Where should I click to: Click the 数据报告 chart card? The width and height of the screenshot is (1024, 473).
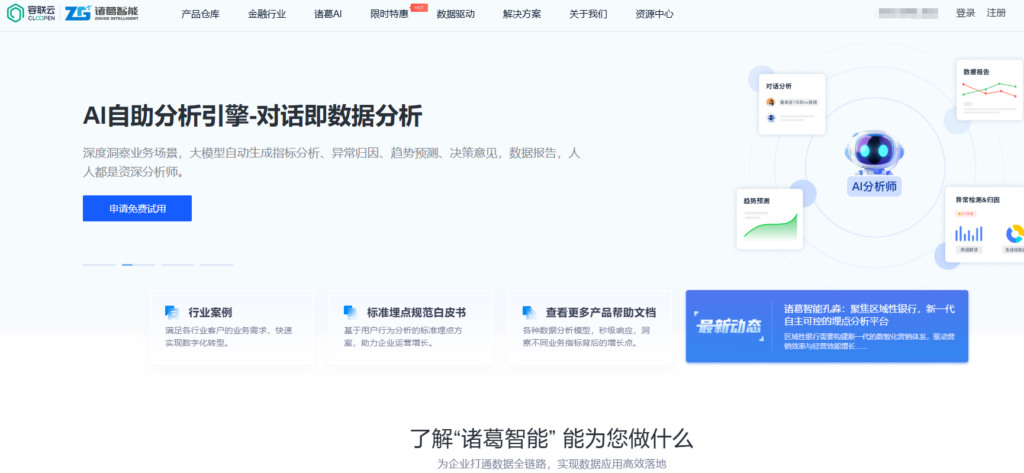pos(989,90)
